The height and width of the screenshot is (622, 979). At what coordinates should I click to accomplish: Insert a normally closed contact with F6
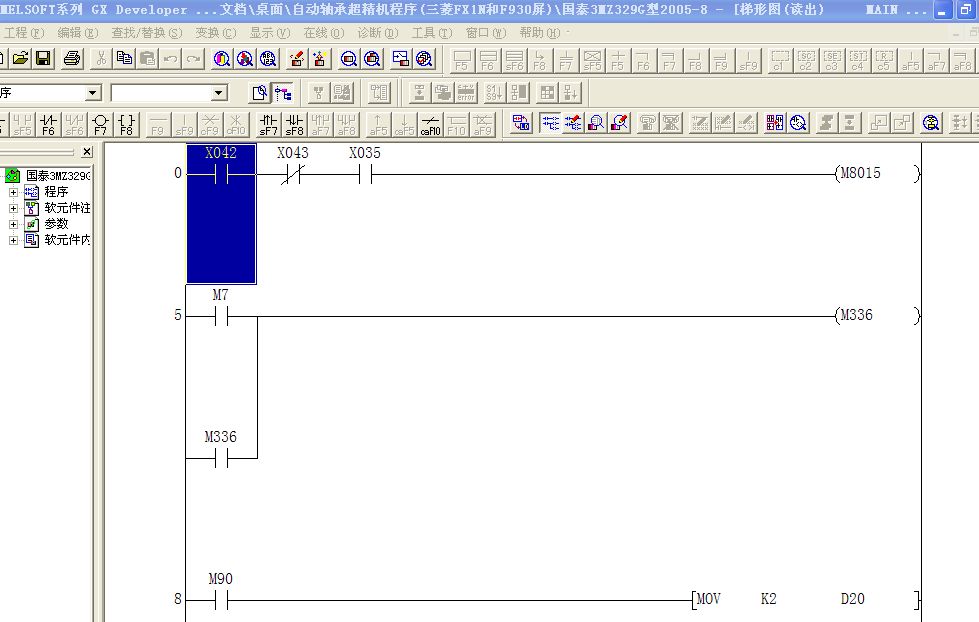click(48, 124)
